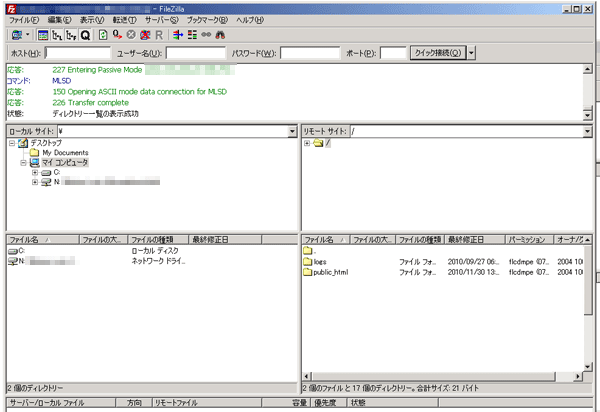Select My Documents in local tree
The height and width of the screenshot is (412, 600).
click(65, 153)
